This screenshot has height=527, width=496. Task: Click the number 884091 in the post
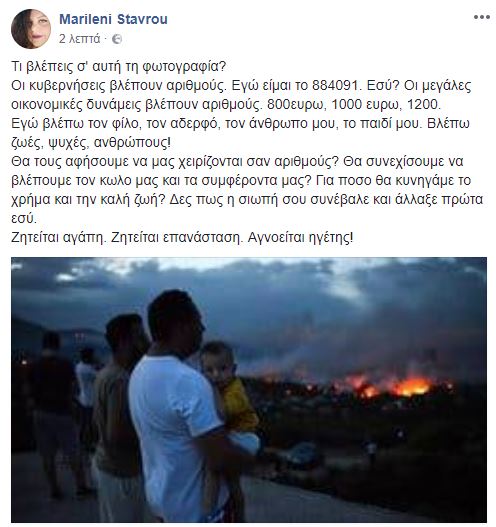pos(335,86)
